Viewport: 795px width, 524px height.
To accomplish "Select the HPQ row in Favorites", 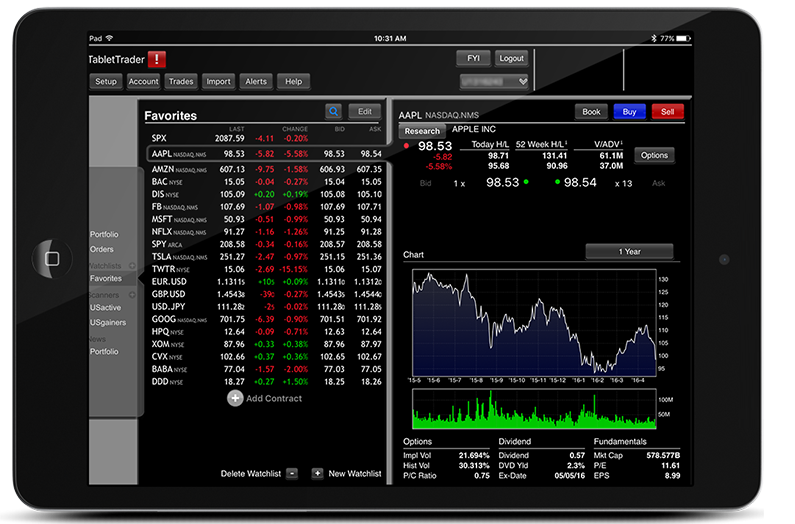I will pos(266,332).
